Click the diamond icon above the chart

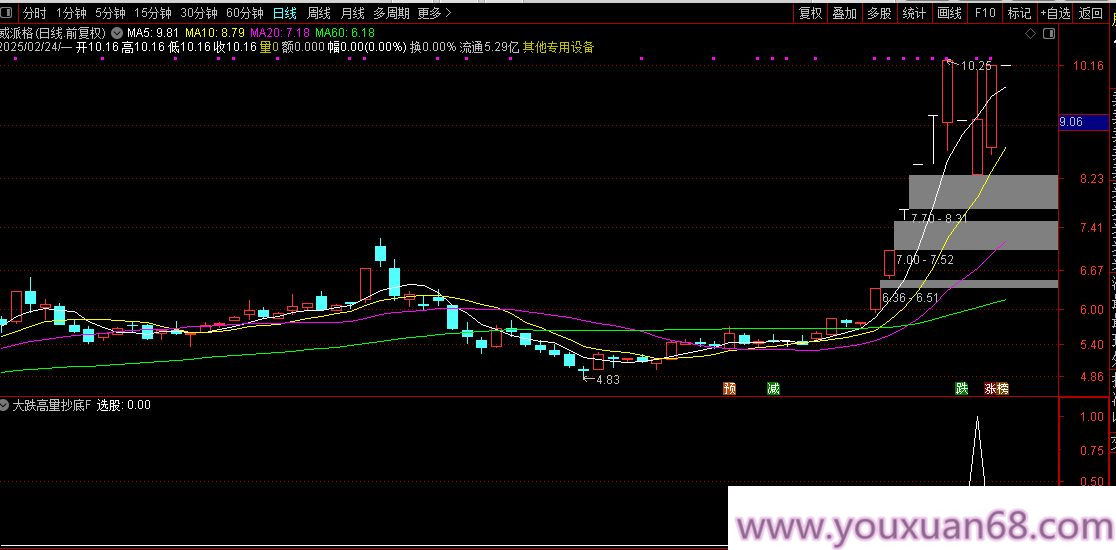pyautogui.click(x=1030, y=33)
